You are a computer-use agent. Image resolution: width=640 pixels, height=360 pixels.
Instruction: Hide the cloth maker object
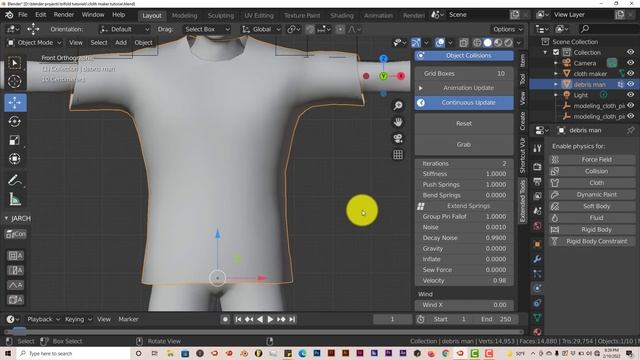coord(630,73)
